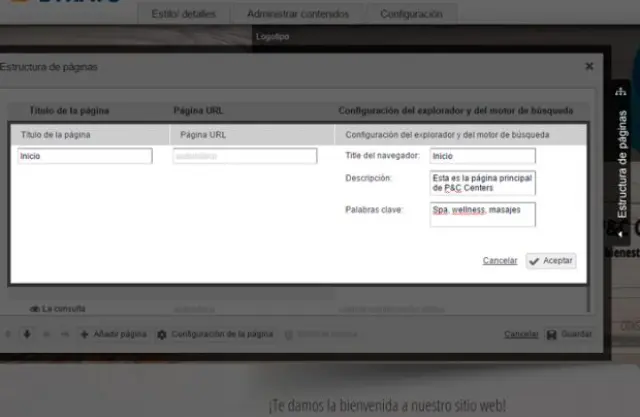Click the Aceptar button in the page settings
640x417 pixels.
[x=551, y=260]
